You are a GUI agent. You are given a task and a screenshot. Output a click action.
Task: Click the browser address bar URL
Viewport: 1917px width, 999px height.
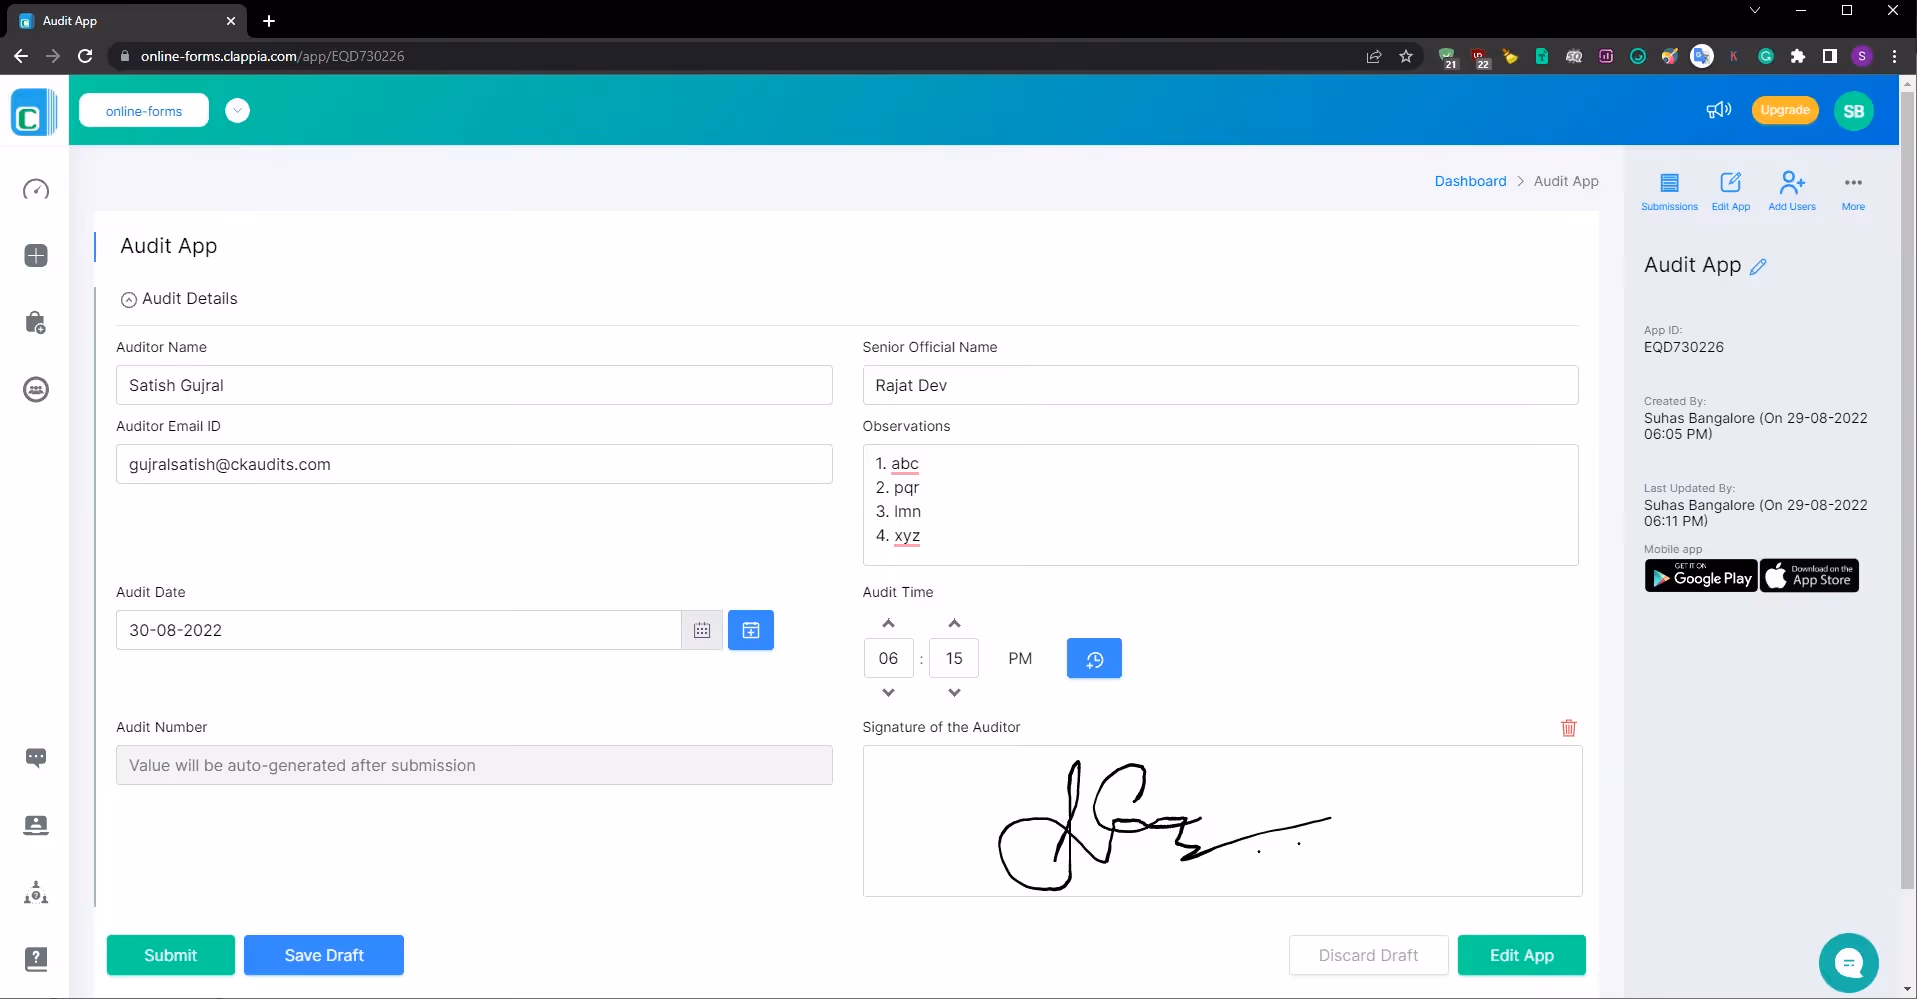click(272, 56)
